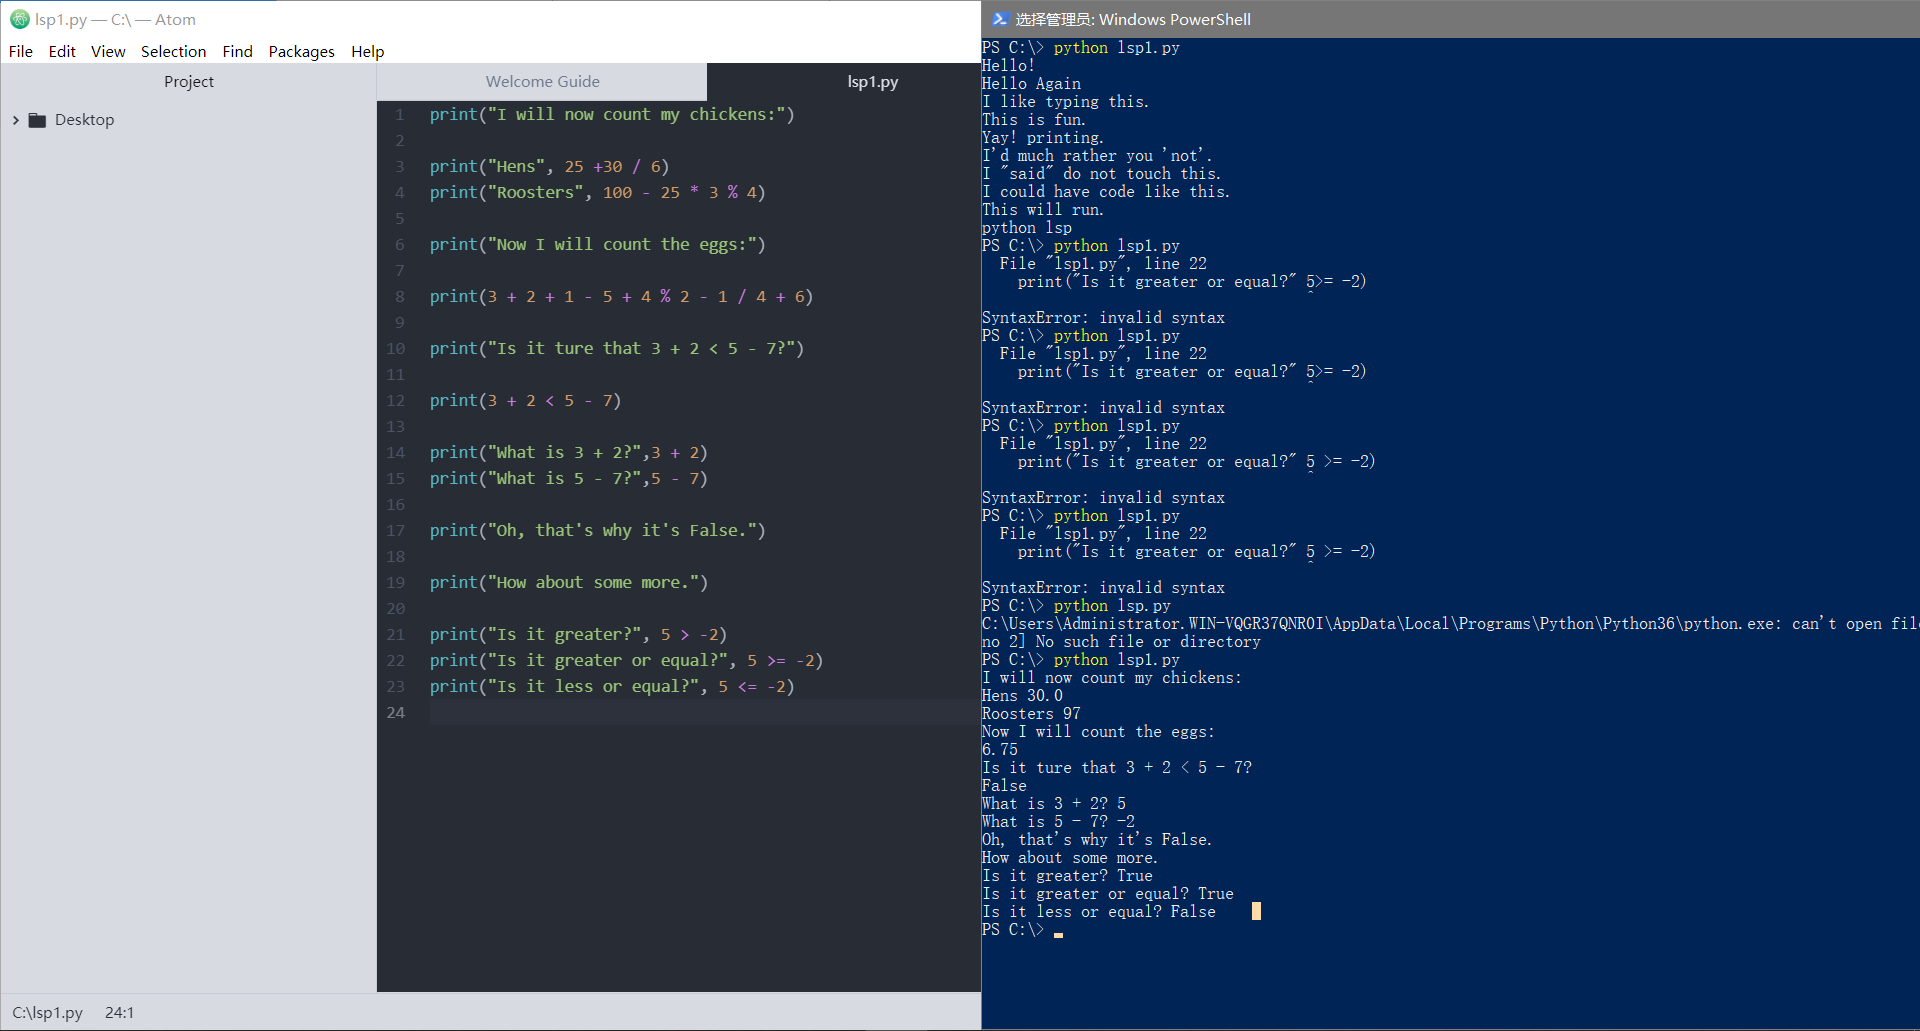Click the "Oh, that's why it's False." code line
Screen dimensions: 1920x1031
pyautogui.click(x=597, y=531)
